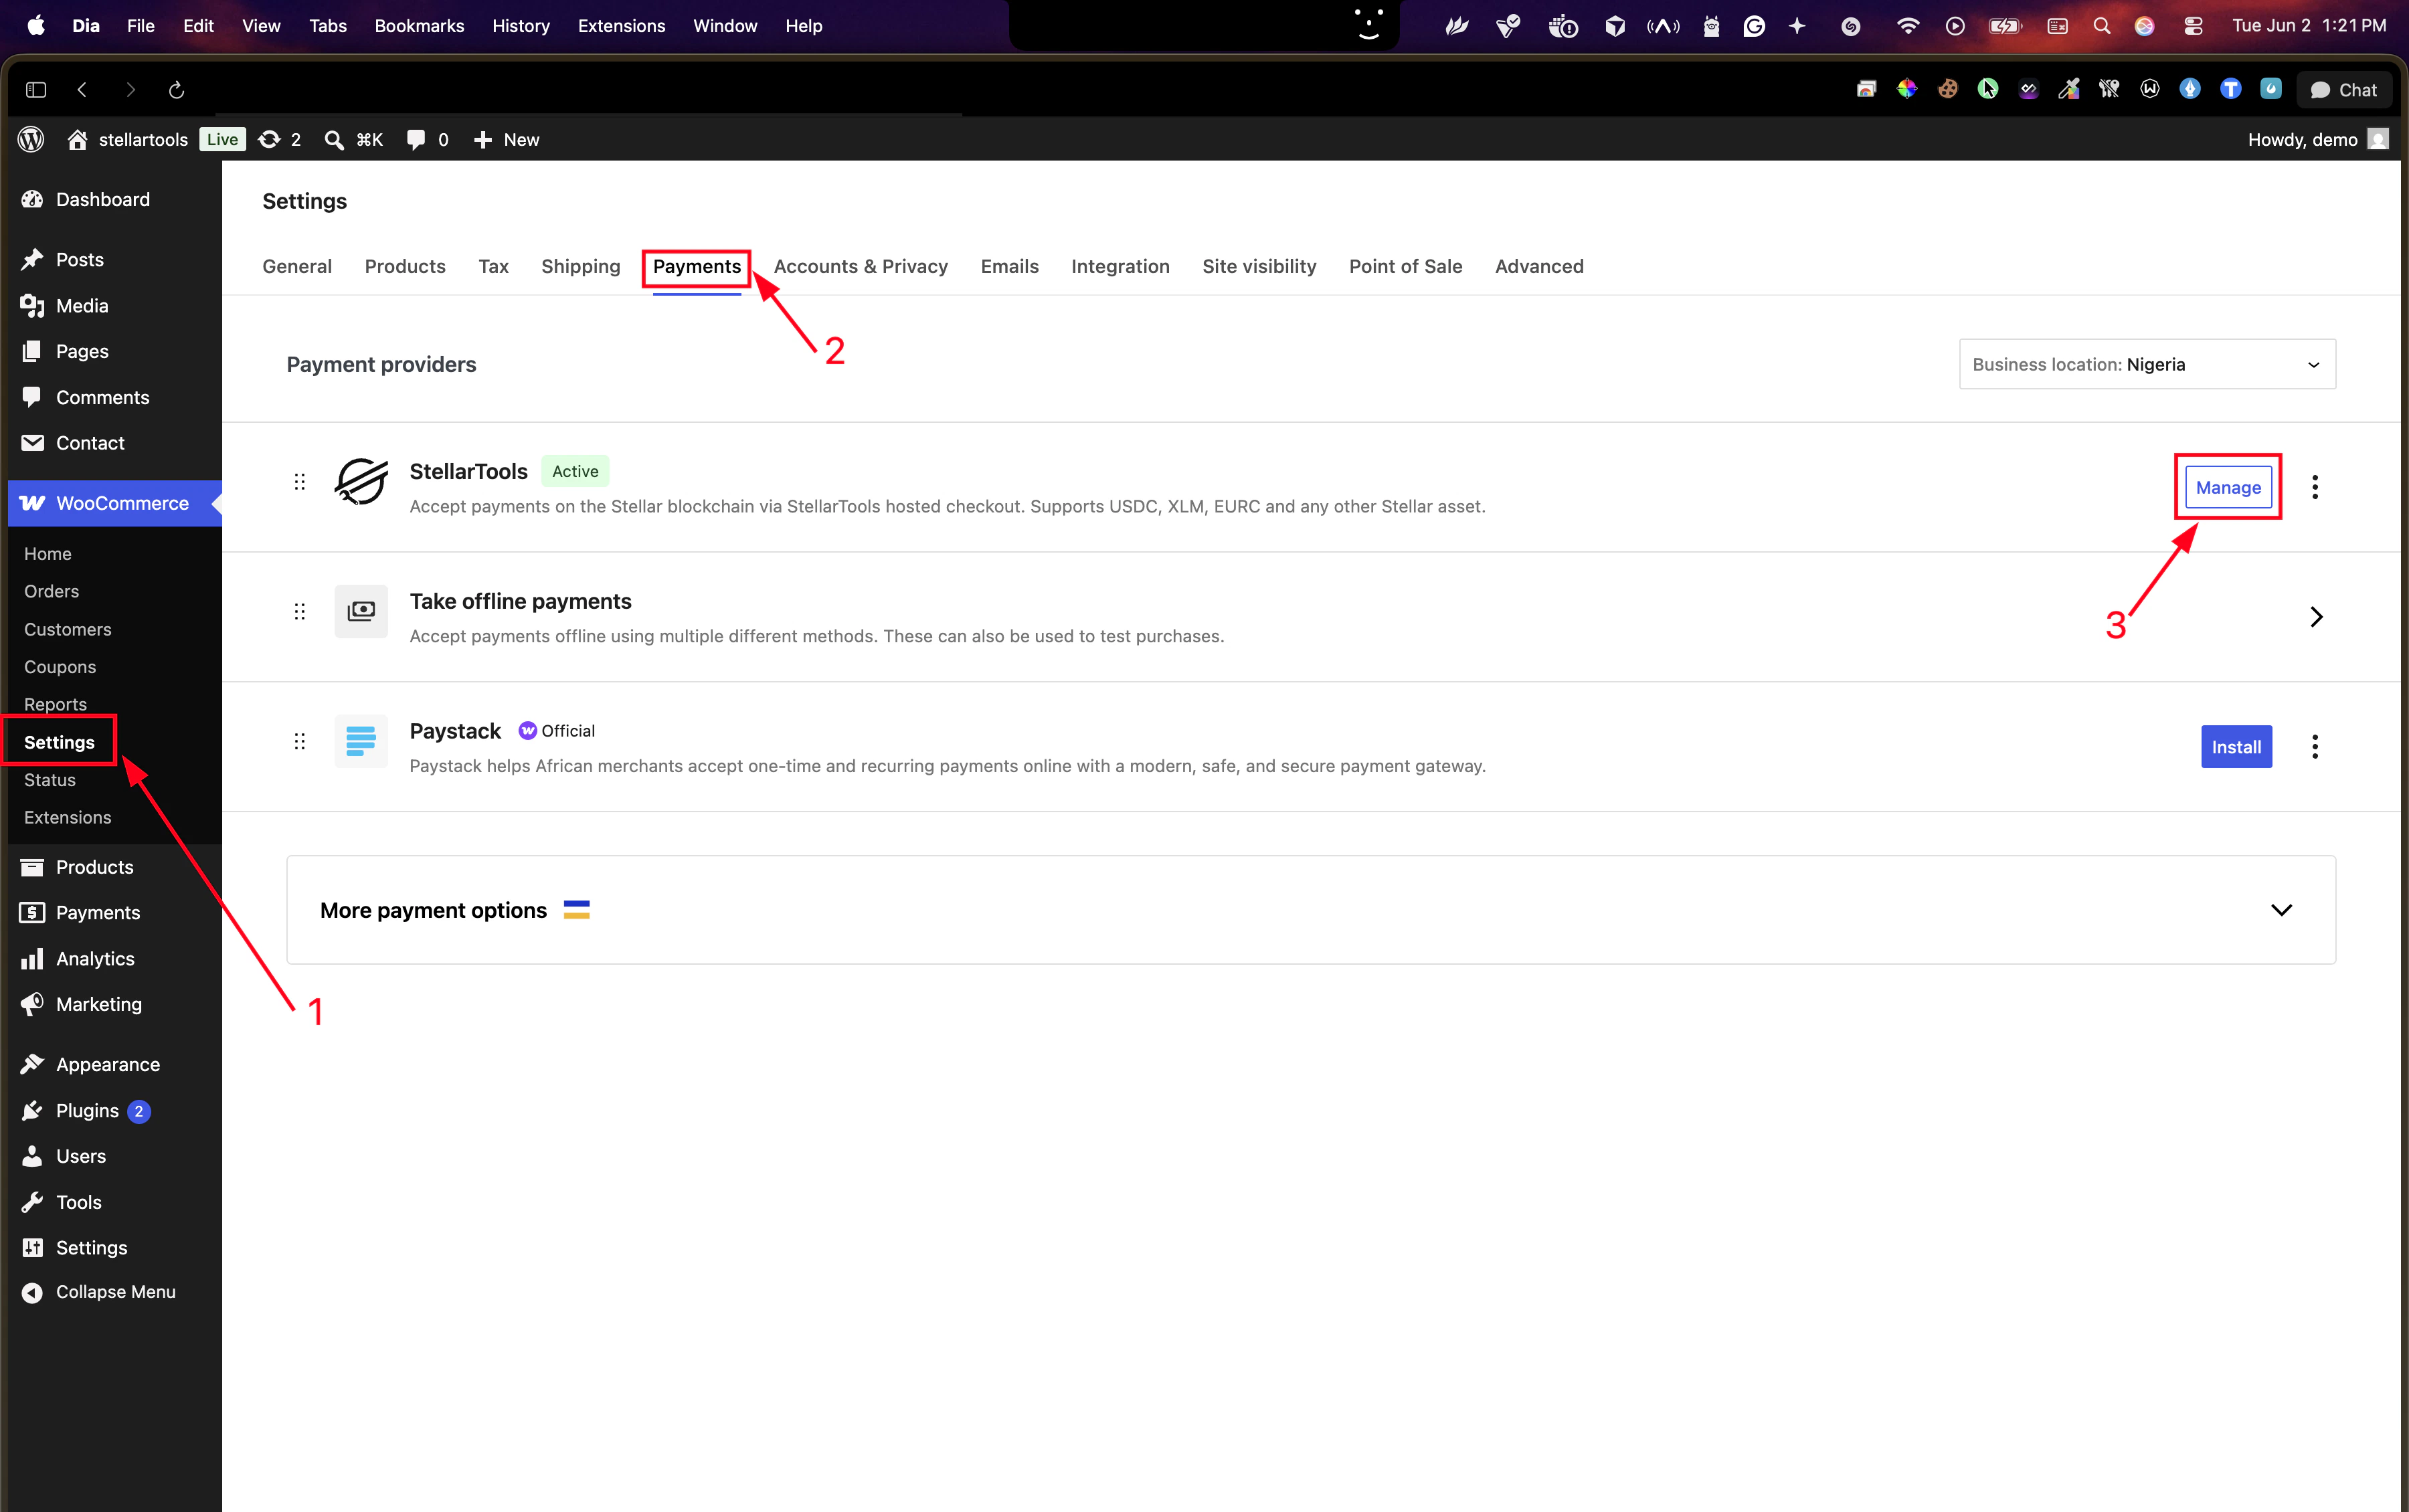The image size is (2409, 1512).
Task: Open WooCommerce Reports submenu
Action: [x=55, y=704]
